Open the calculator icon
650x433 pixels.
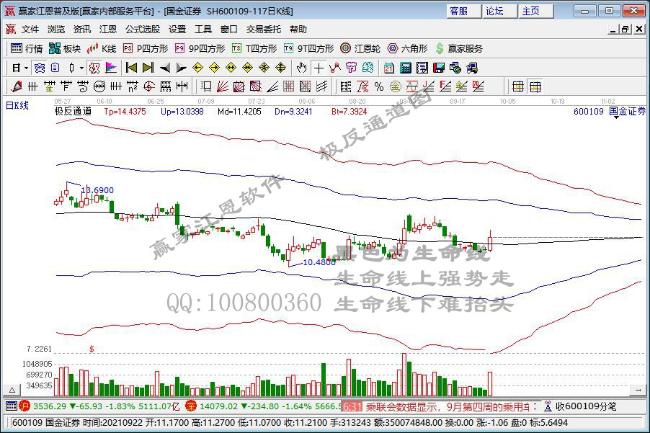point(405,68)
